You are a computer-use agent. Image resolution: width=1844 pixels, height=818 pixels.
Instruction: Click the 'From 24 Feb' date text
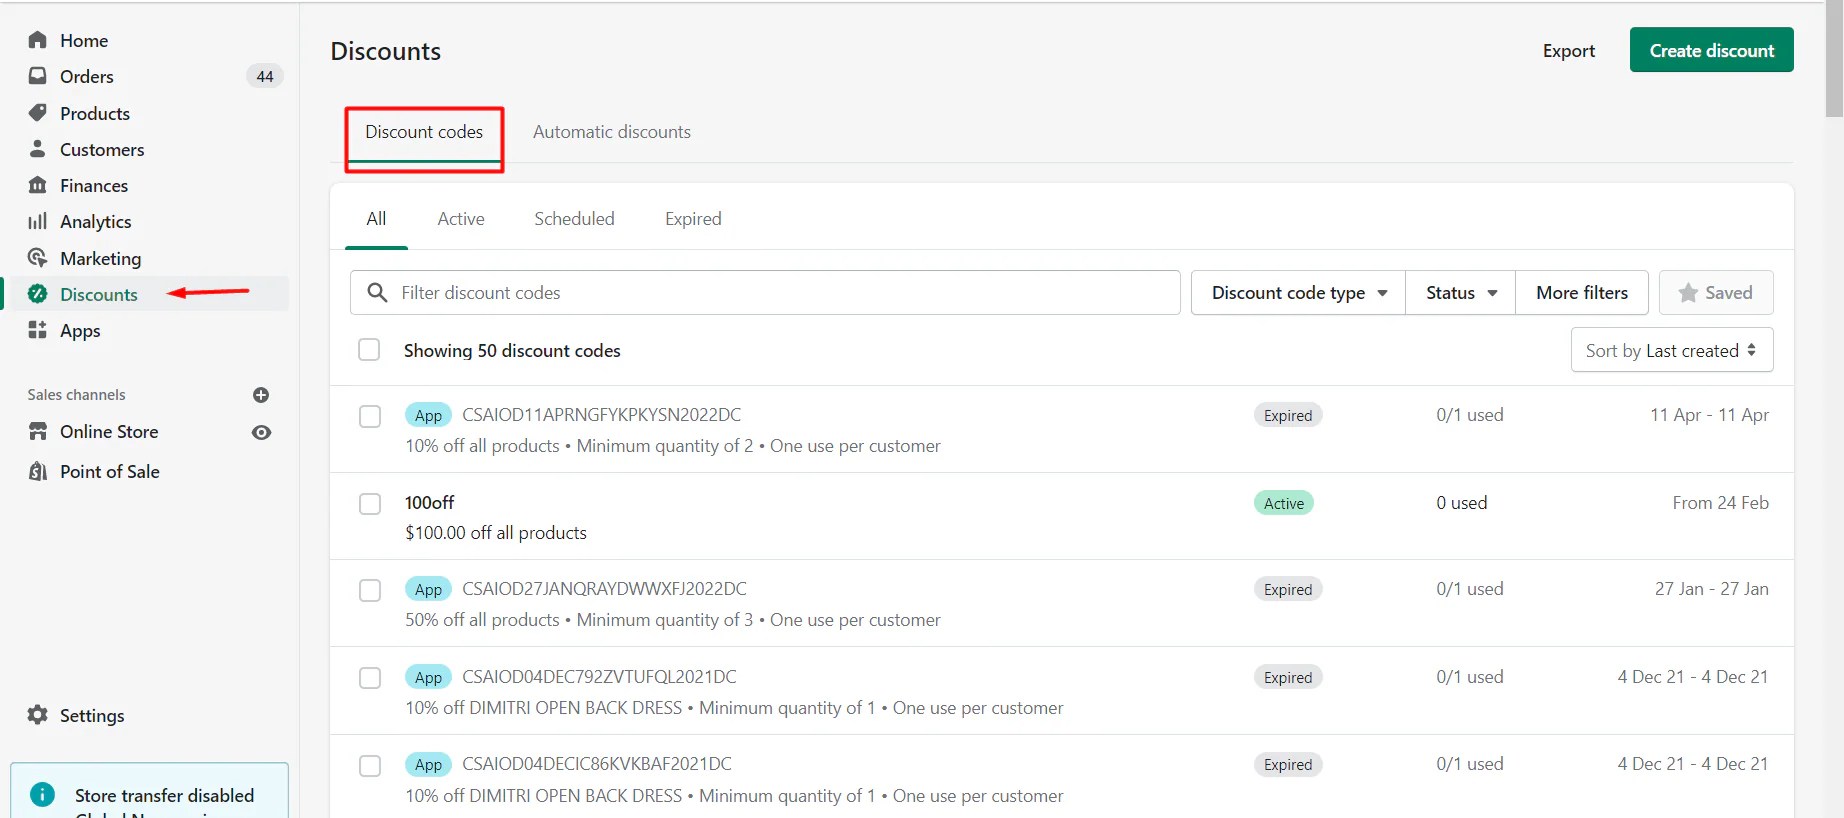(1720, 503)
